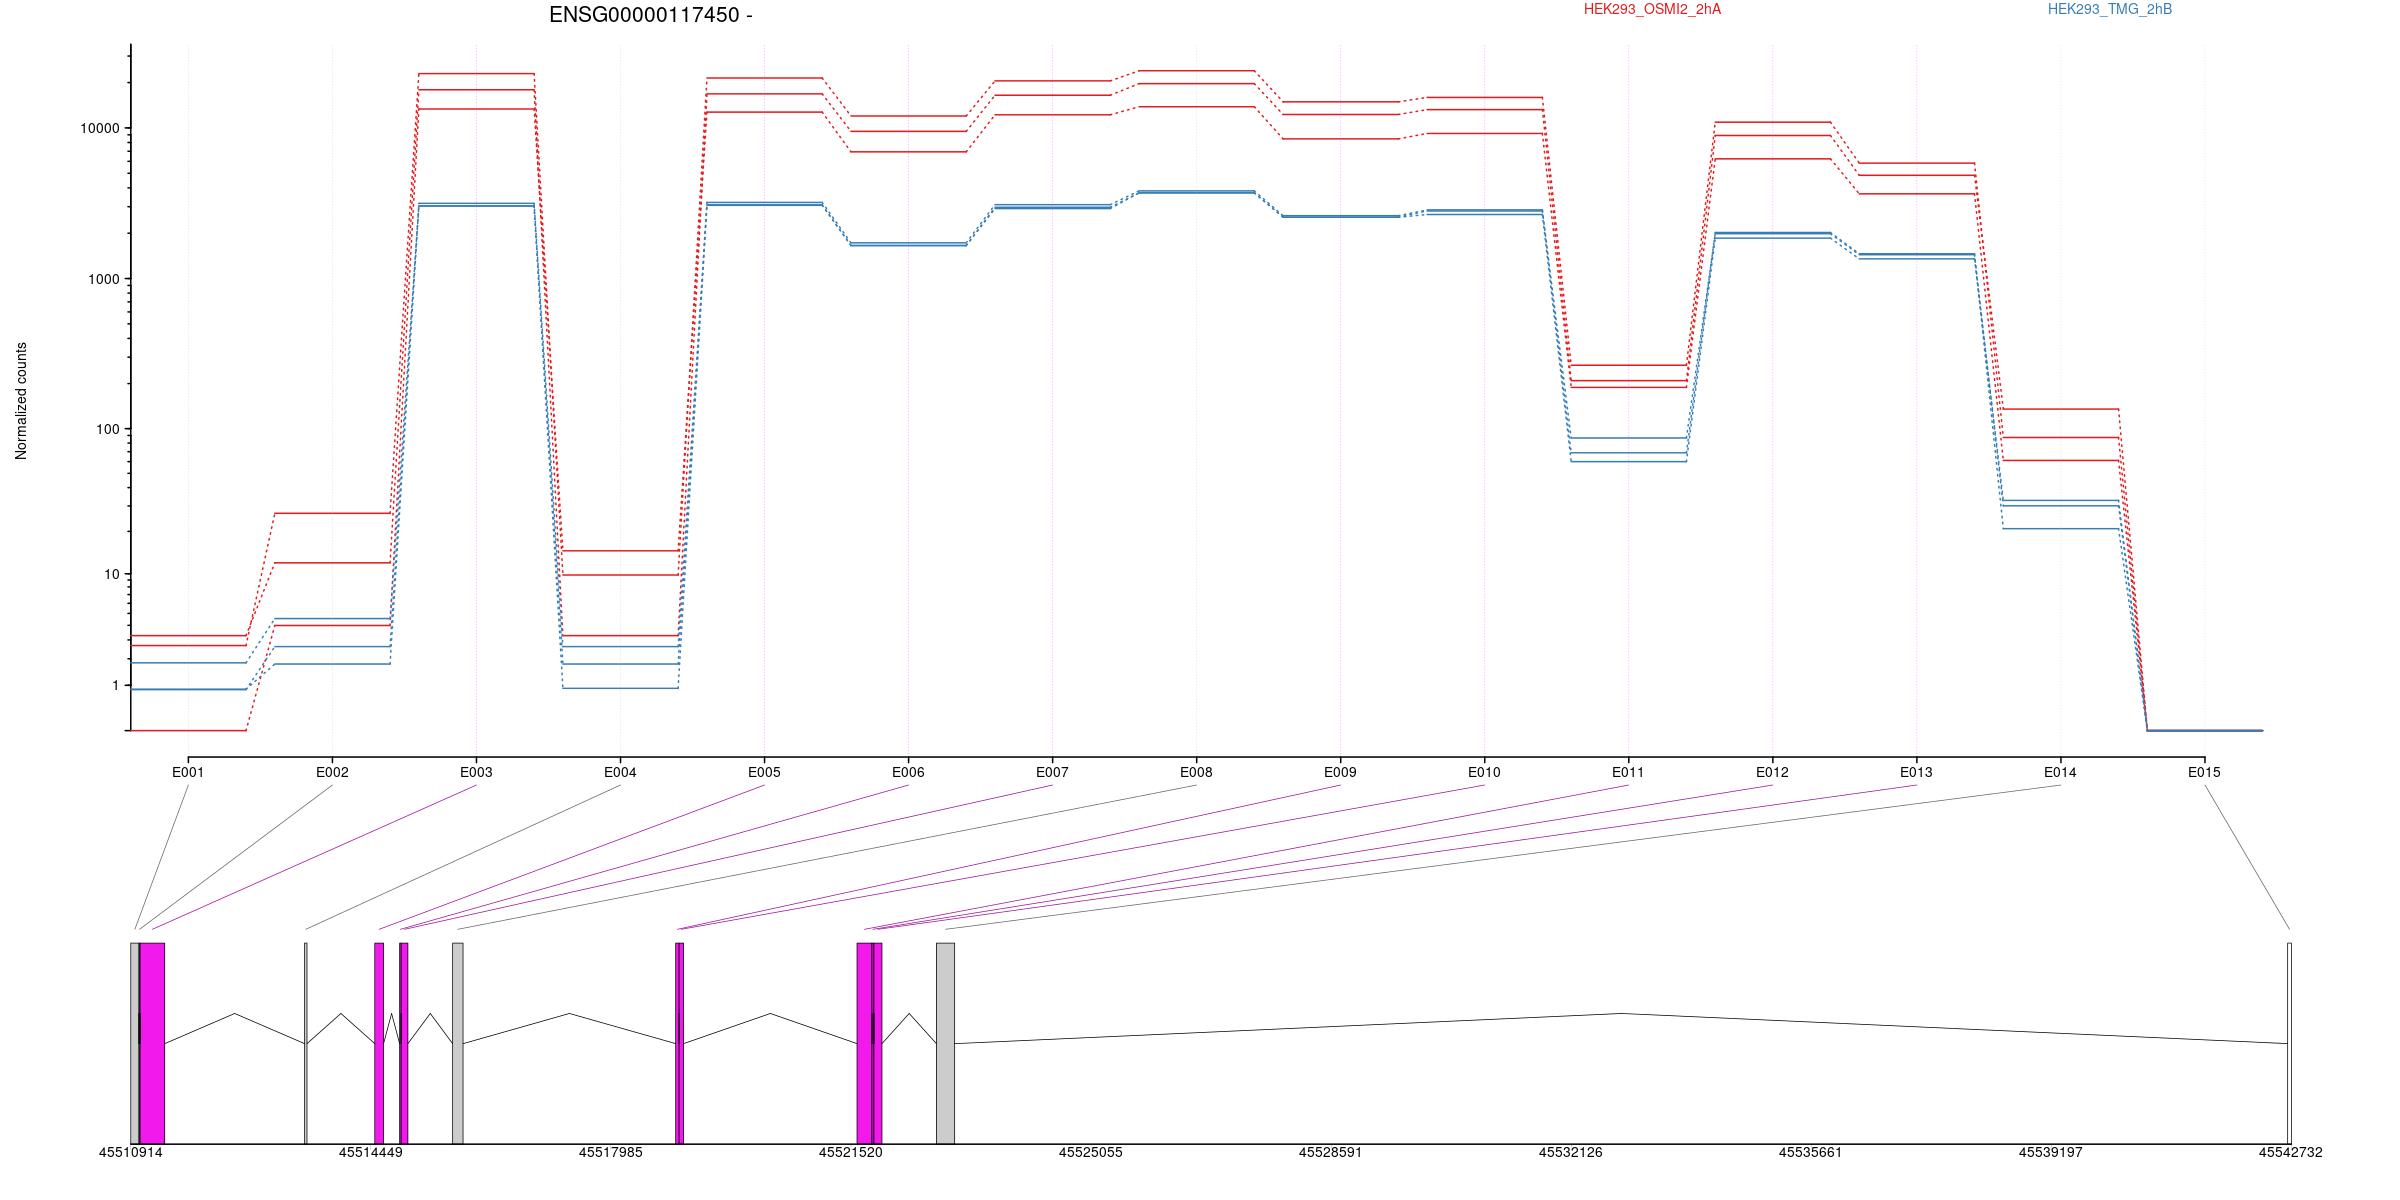Click the 100 y-axis tick label
This screenshot has height=1200, width=2400.
point(108,430)
